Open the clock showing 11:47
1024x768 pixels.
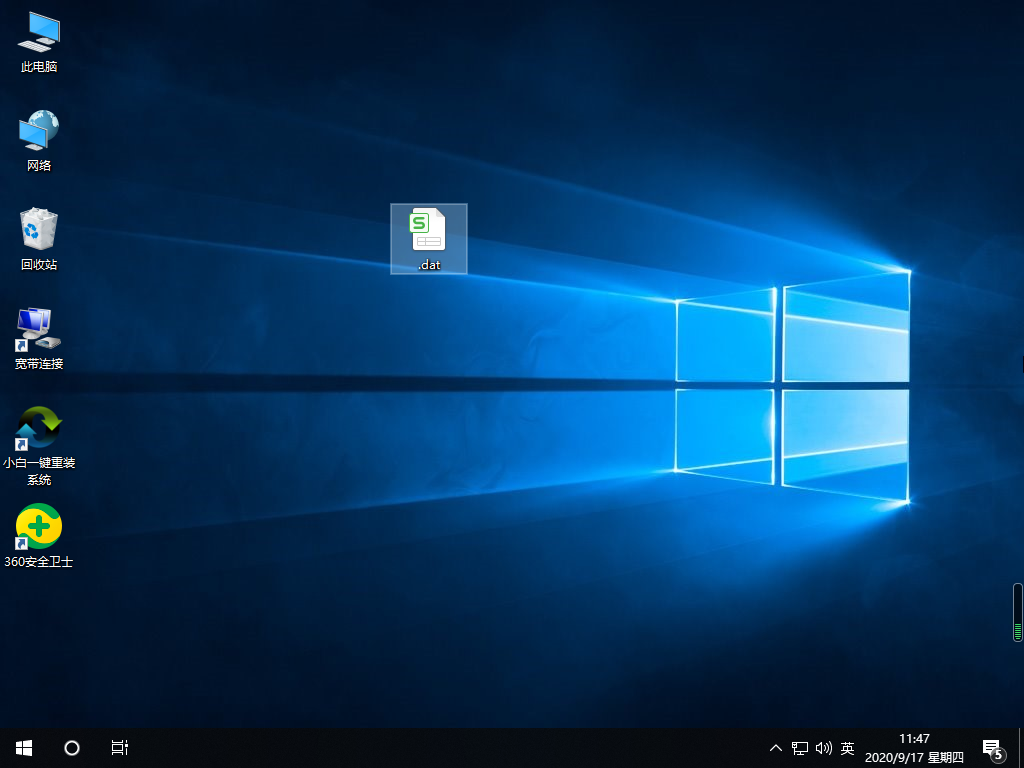pos(914,748)
